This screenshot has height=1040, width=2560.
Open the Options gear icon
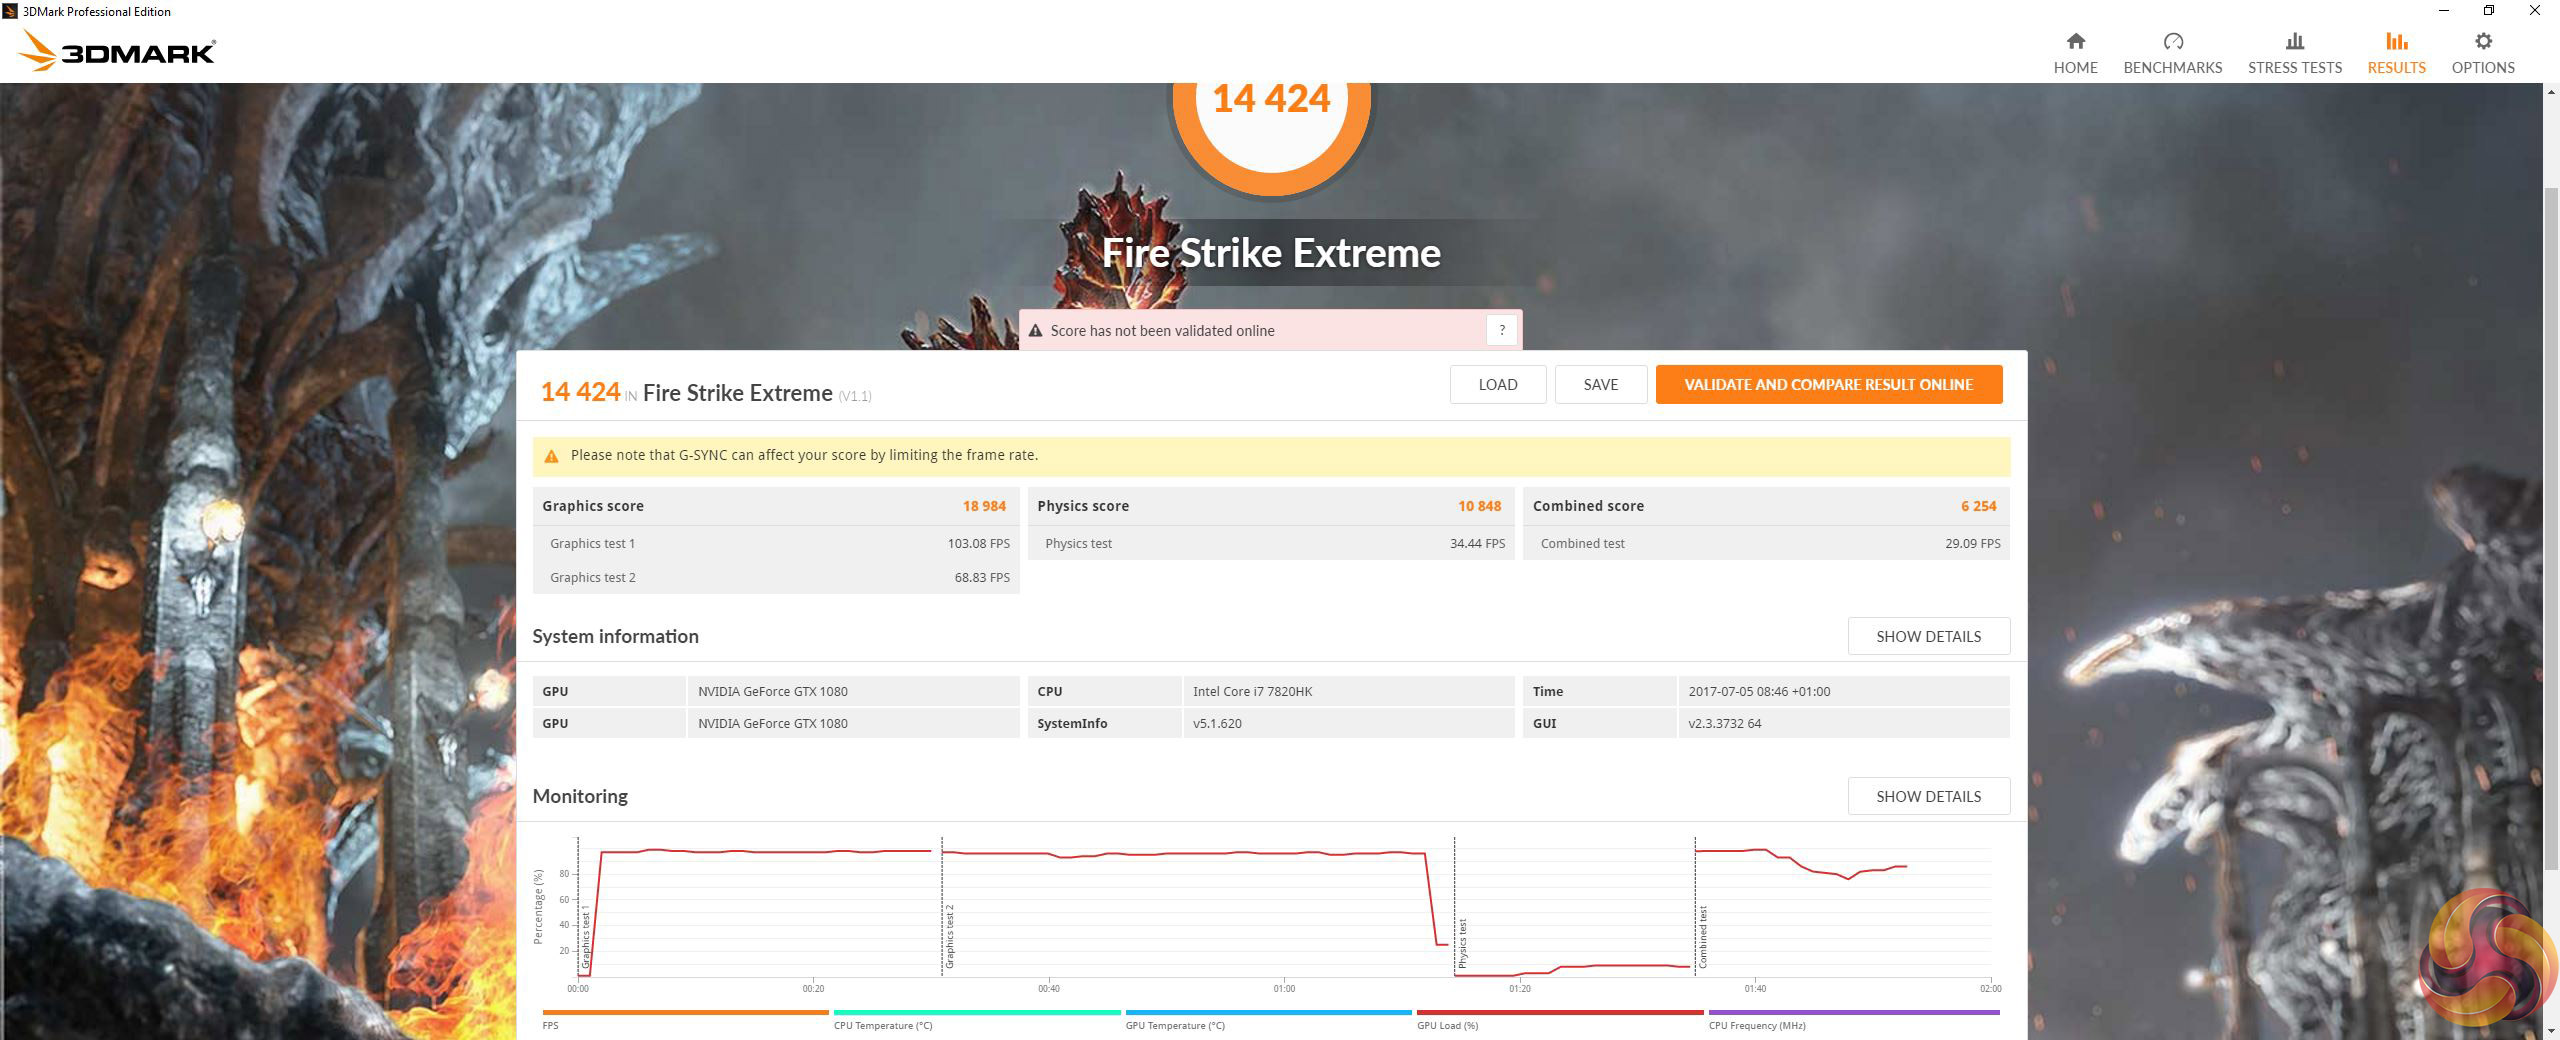tap(2483, 41)
